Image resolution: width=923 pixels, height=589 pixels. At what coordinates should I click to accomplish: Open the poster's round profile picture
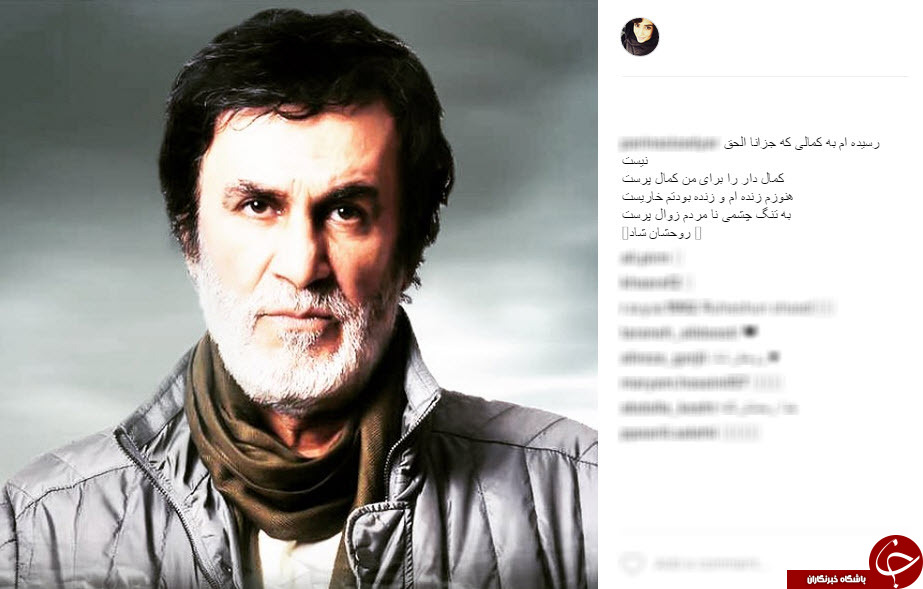tap(639, 36)
